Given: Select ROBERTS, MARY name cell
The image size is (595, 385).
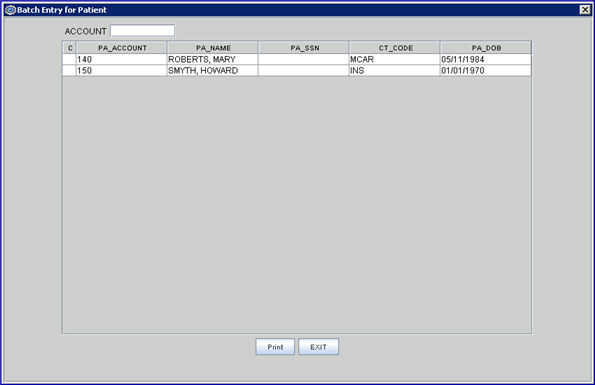Looking at the screenshot, I should (x=213, y=59).
